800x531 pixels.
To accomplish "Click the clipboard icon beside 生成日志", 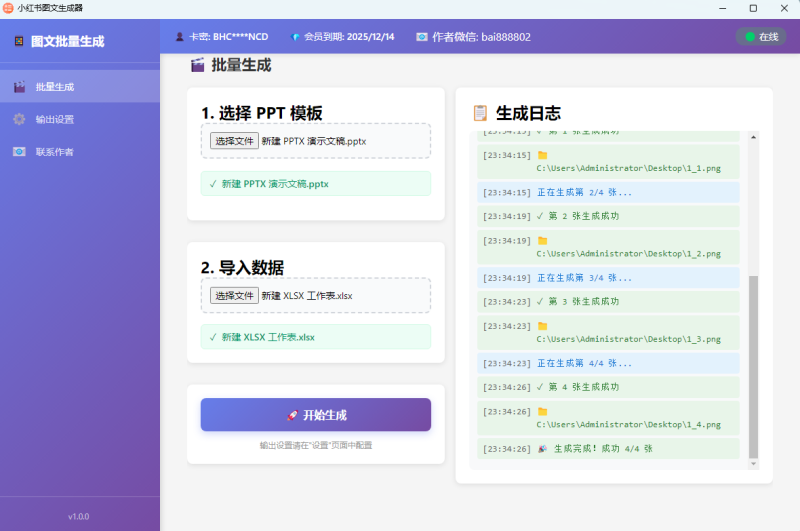I will pos(481,113).
